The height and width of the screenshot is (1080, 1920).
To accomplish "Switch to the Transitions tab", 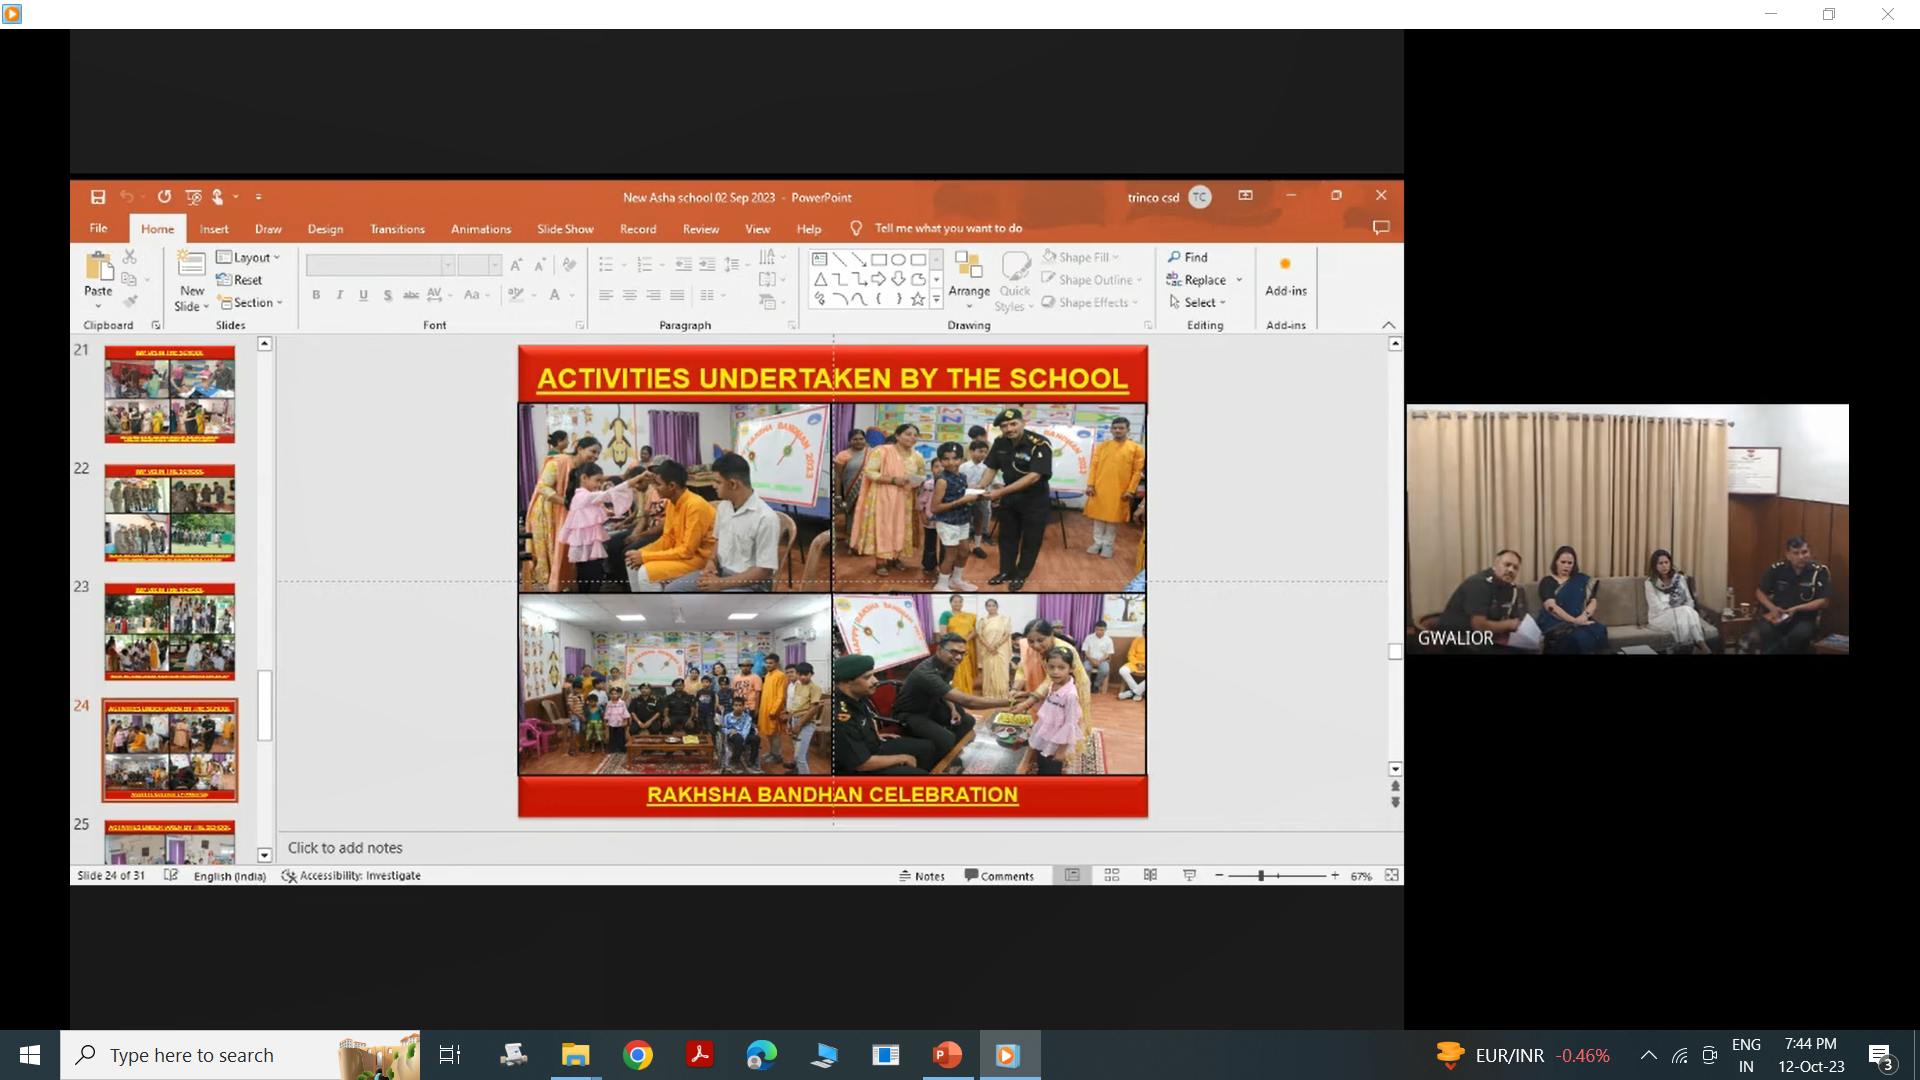I will pyautogui.click(x=397, y=229).
